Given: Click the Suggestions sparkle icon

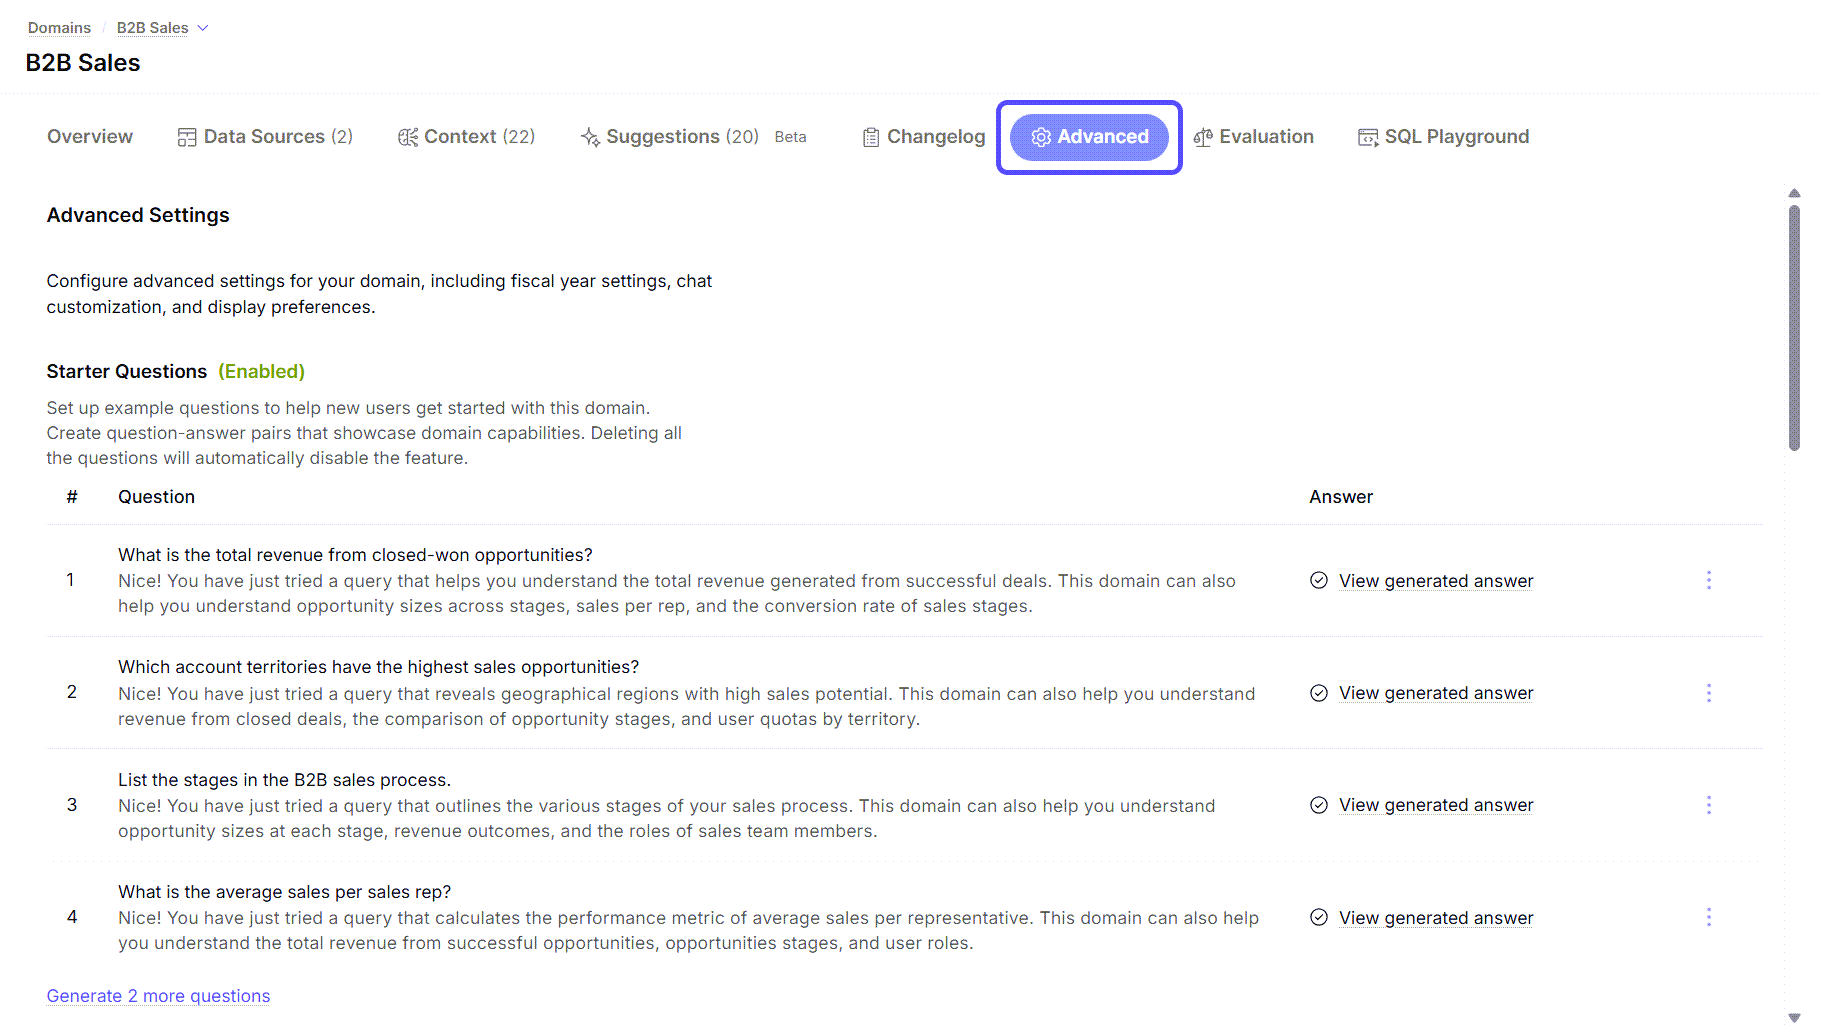Looking at the screenshot, I should pyautogui.click(x=589, y=136).
